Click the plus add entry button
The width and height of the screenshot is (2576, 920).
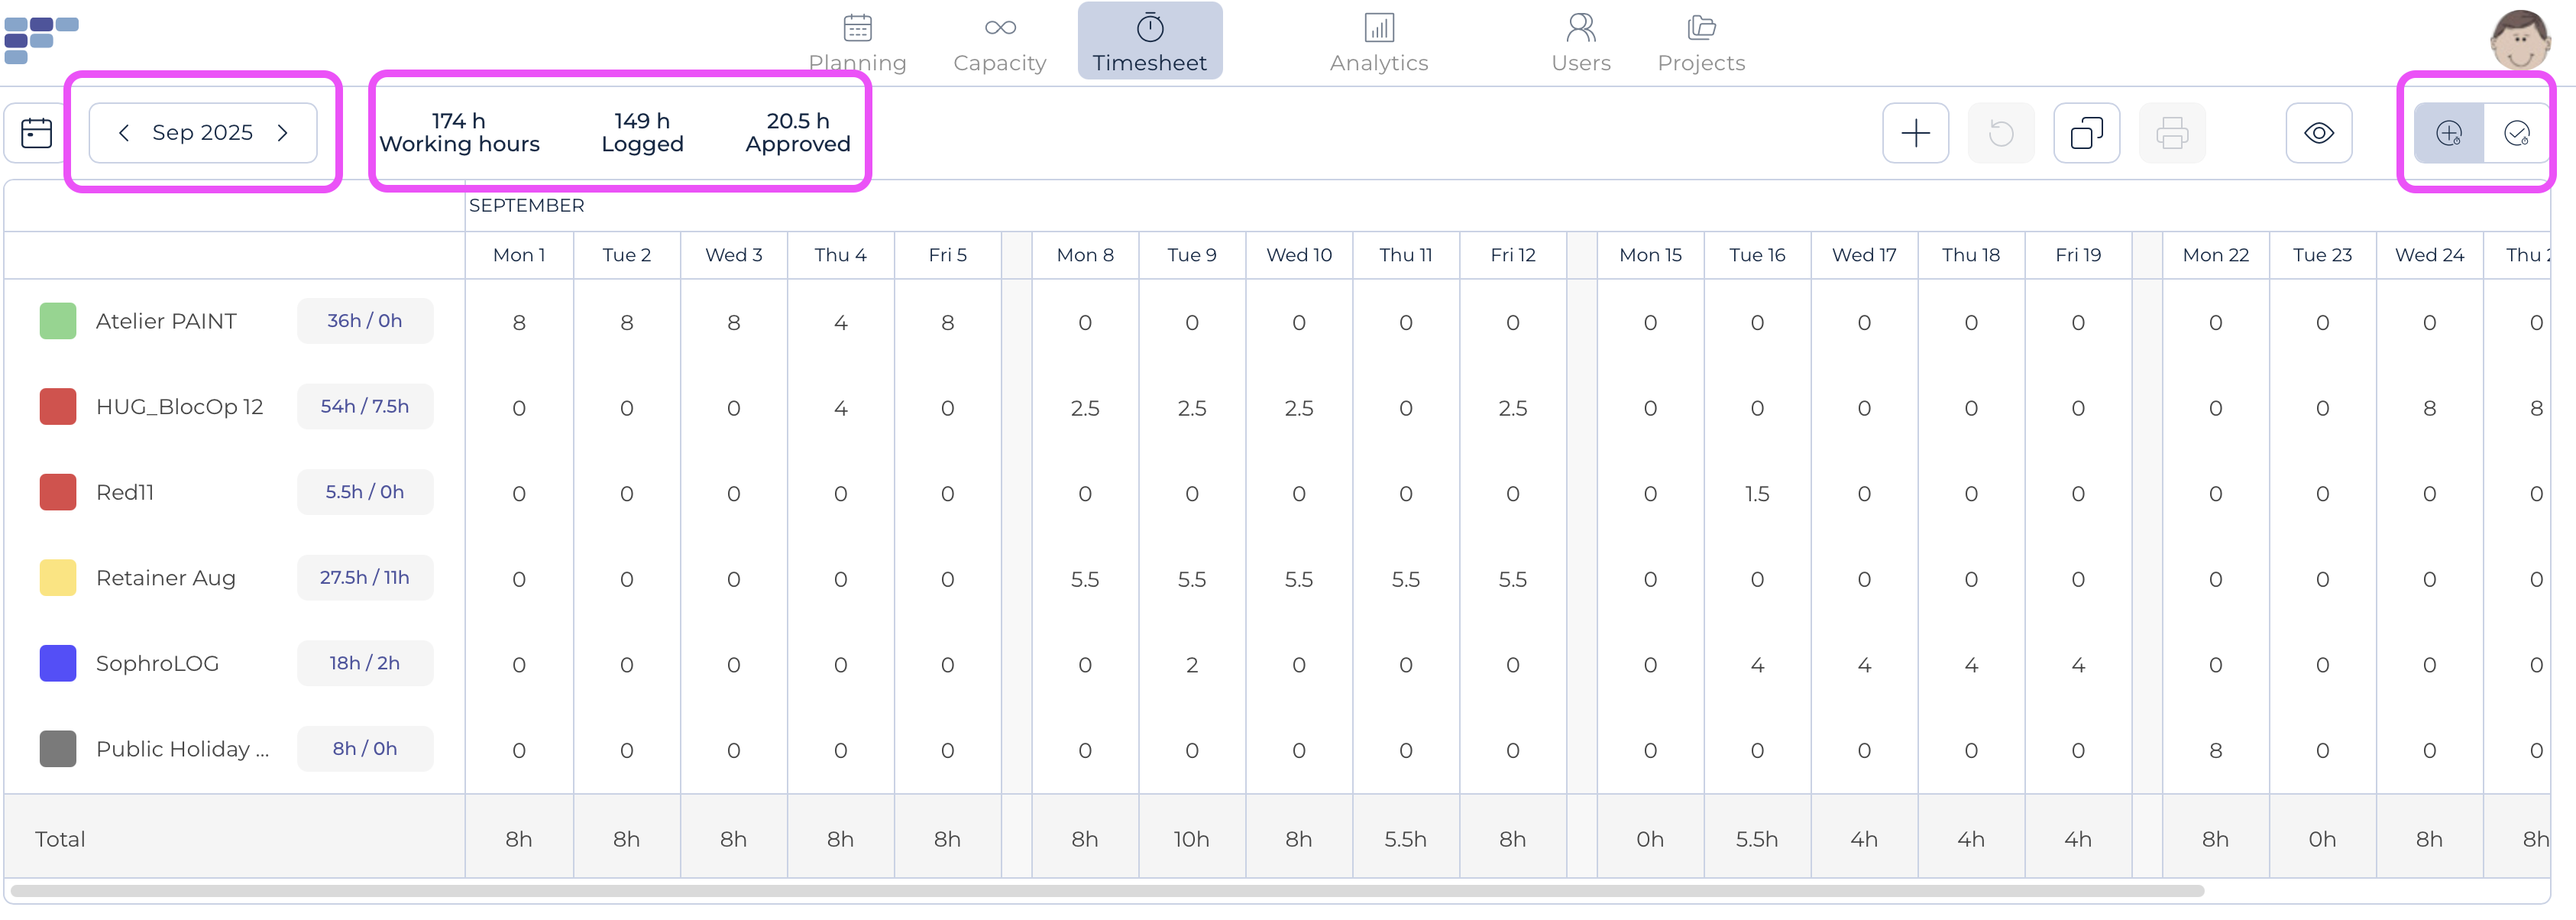click(1915, 133)
